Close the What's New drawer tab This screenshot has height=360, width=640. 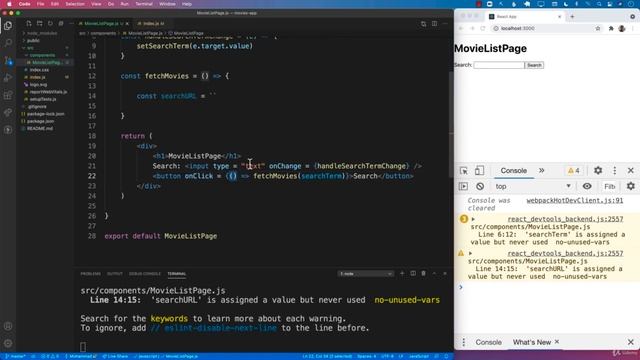coord(557,342)
